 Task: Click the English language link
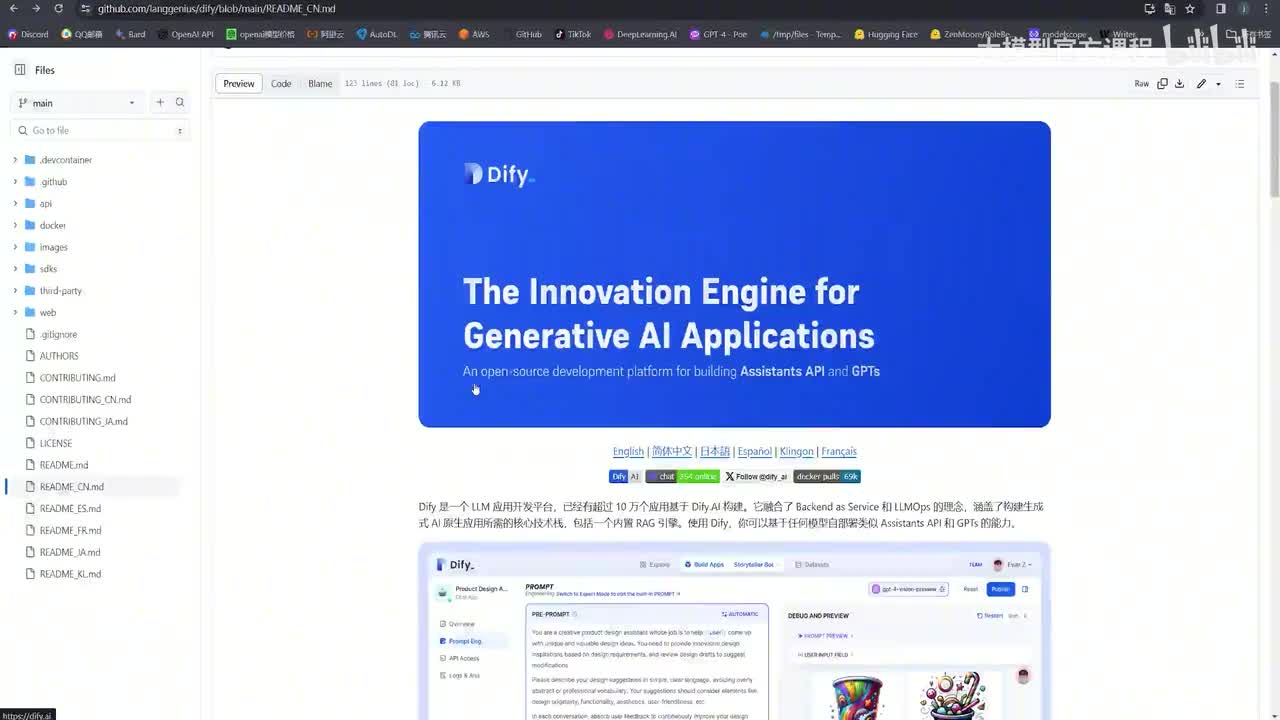click(628, 452)
